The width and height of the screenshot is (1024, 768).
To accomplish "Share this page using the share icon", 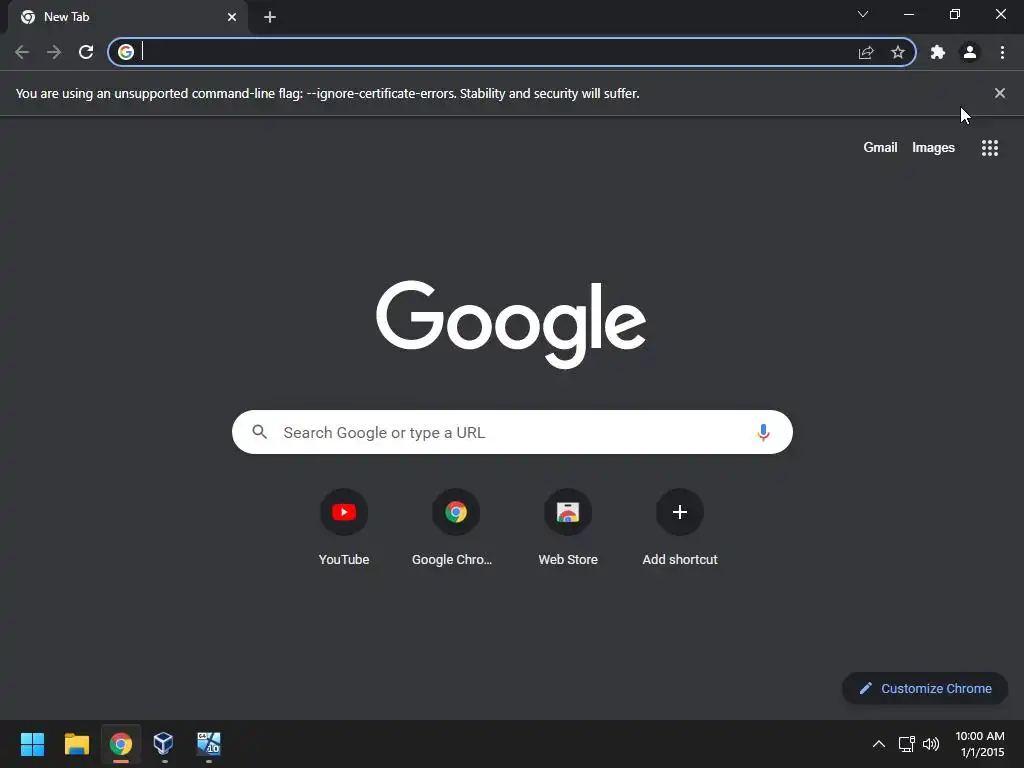I will (866, 52).
